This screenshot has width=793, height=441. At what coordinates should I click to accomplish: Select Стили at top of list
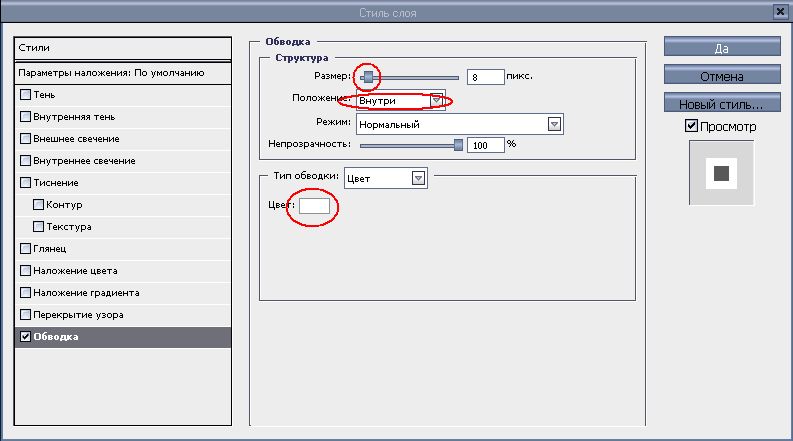(x=124, y=48)
